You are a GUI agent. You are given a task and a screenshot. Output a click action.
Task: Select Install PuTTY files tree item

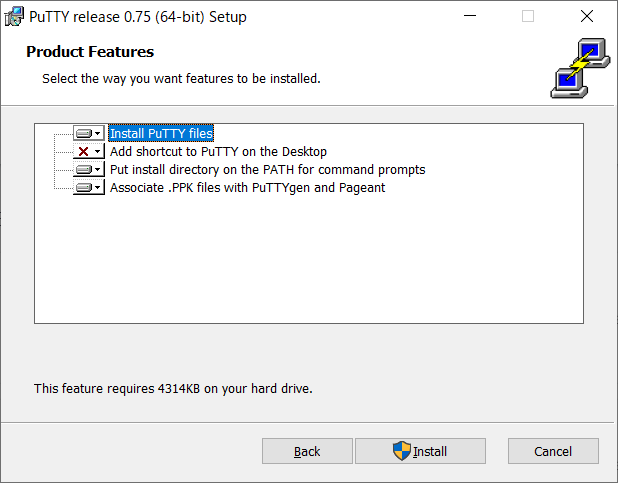(x=161, y=133)
